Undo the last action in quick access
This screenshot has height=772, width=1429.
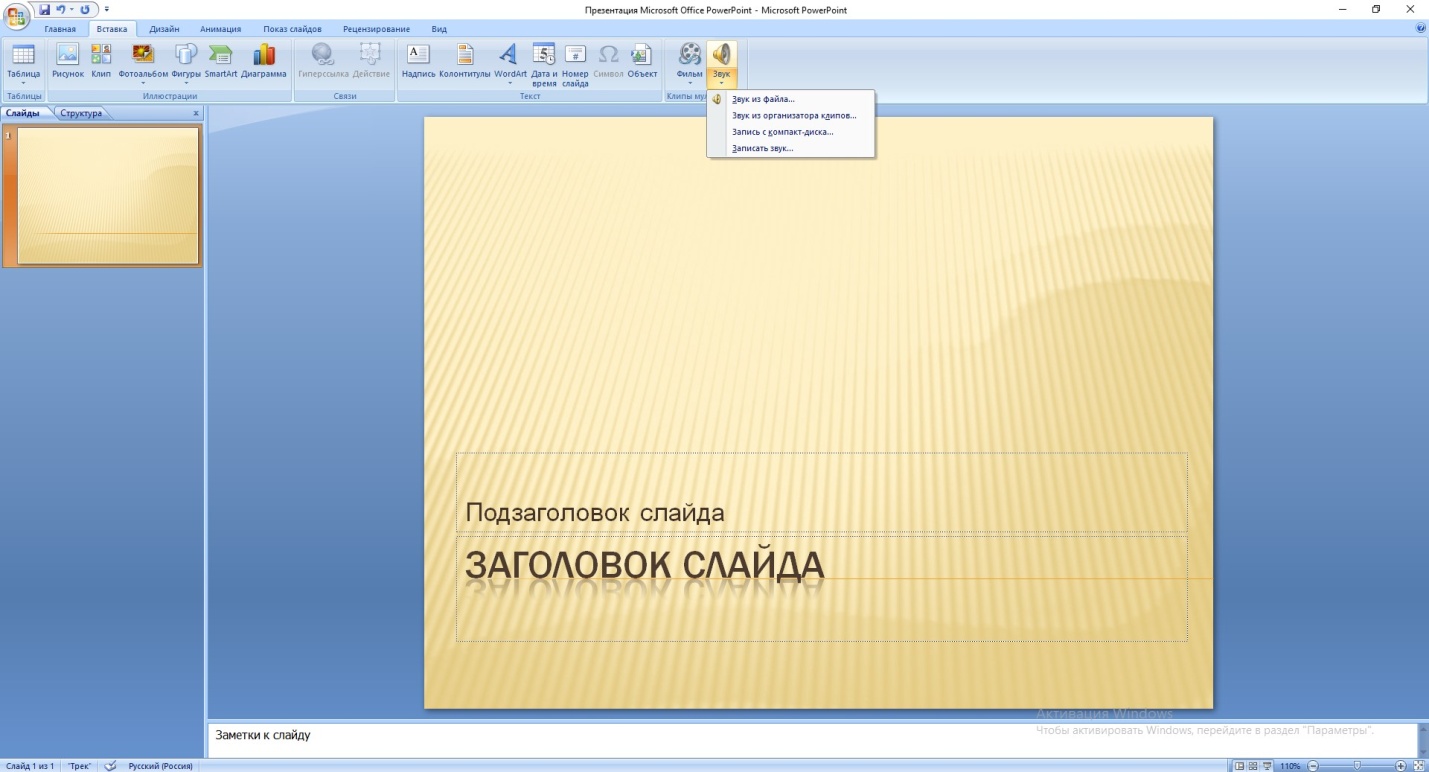pos(61,9)
